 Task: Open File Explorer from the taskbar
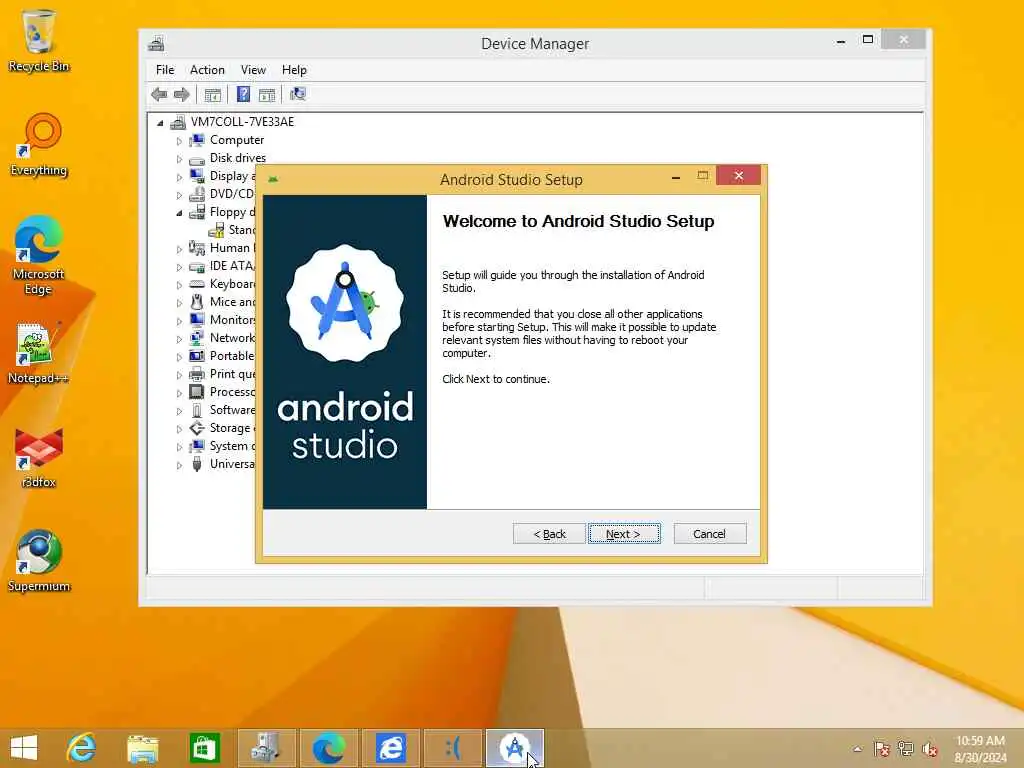coord(142,748)
